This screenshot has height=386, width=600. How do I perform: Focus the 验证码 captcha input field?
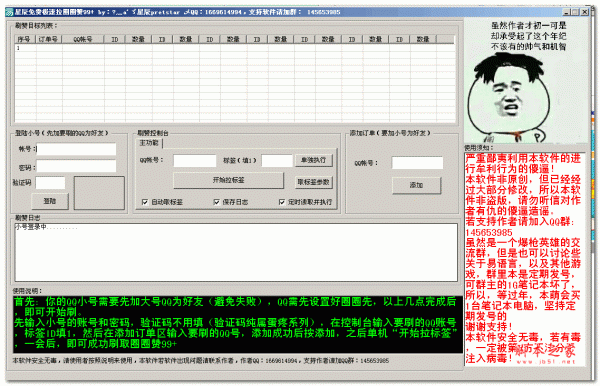pyautogui.click(x=51, y=183)
